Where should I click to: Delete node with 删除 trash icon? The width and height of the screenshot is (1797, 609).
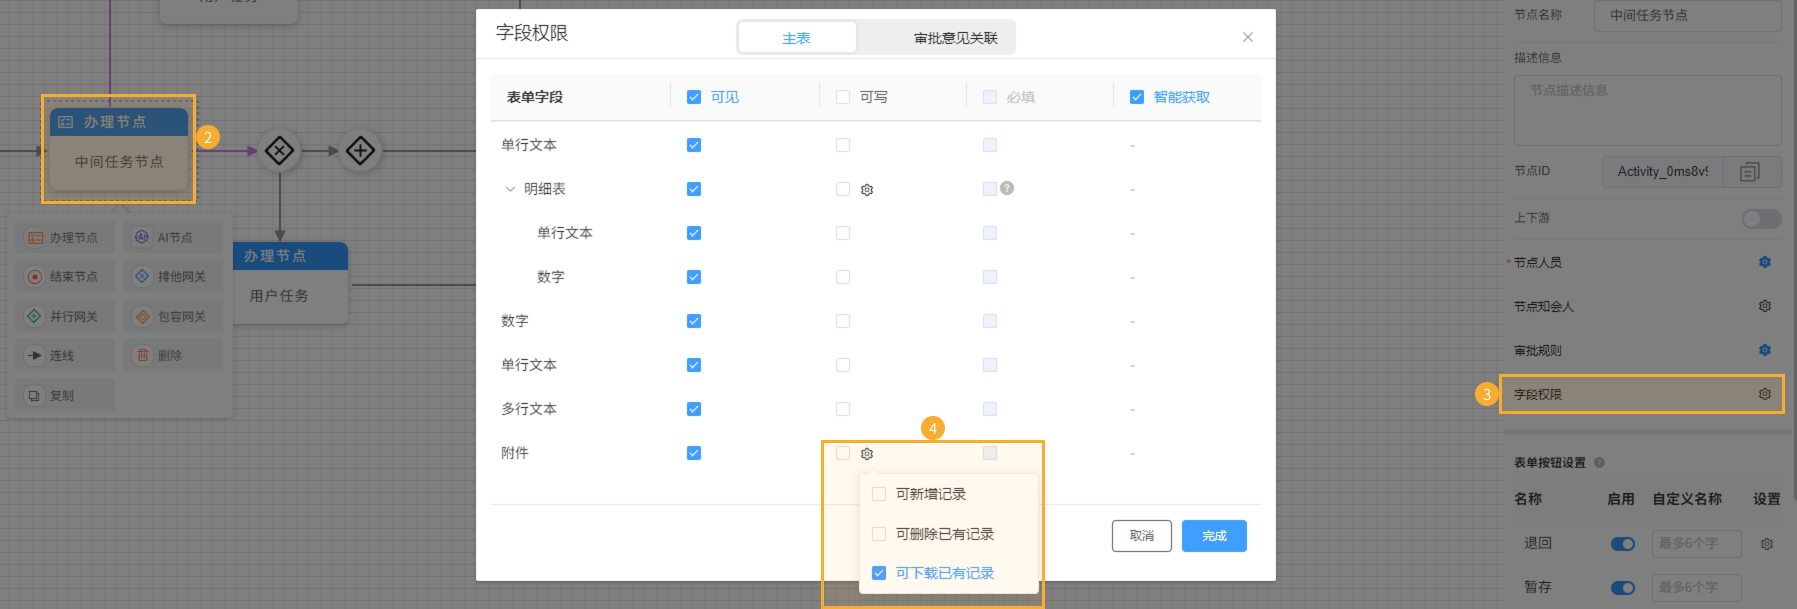pos(173,356)
